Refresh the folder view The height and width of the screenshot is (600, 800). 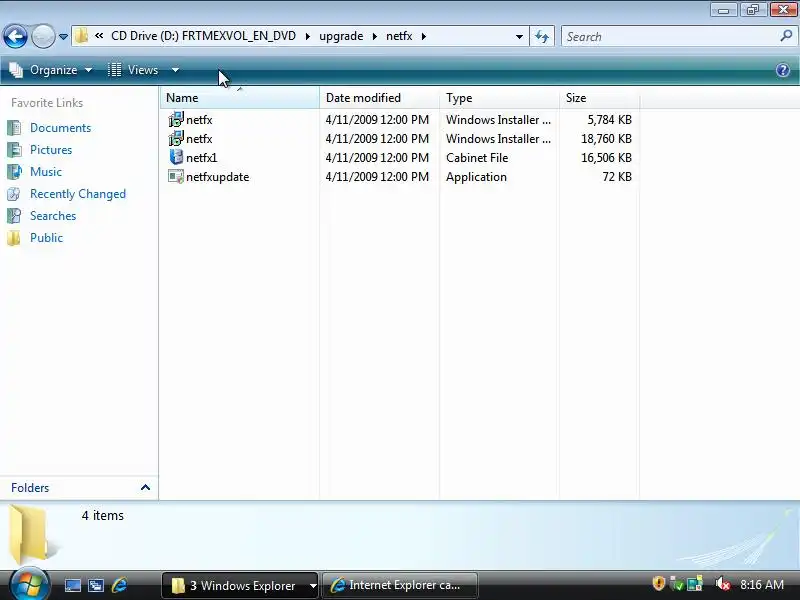(x=542, y=37)
